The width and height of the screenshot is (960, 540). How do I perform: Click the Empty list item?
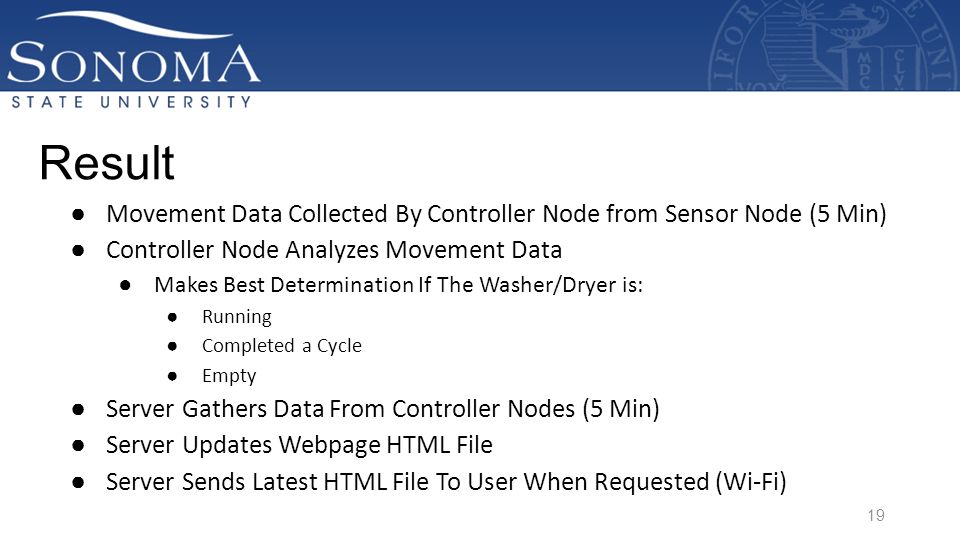(229, 375)
